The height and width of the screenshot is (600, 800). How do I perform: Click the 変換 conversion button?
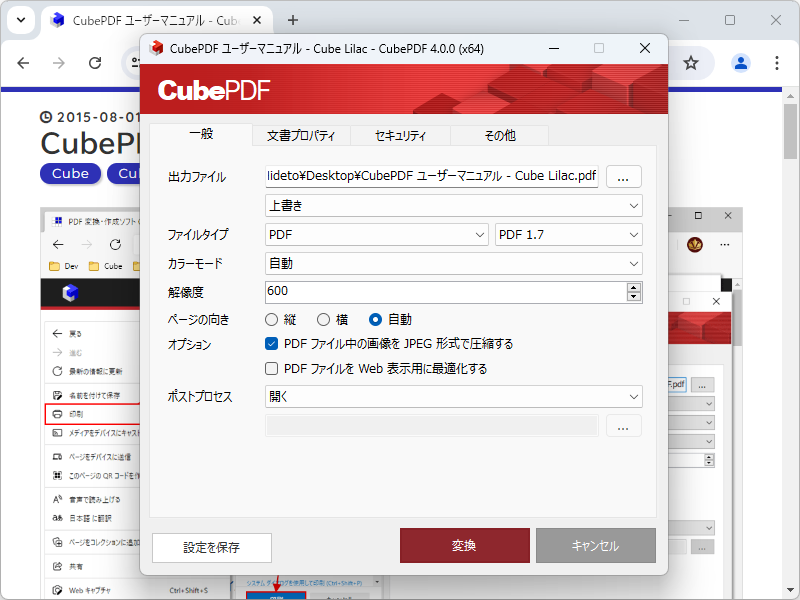464,545
